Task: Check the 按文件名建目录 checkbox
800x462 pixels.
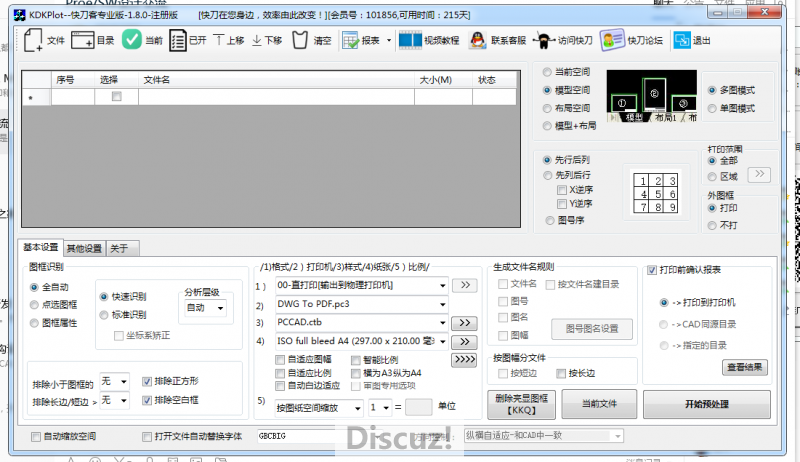Action: coord(551,285)
